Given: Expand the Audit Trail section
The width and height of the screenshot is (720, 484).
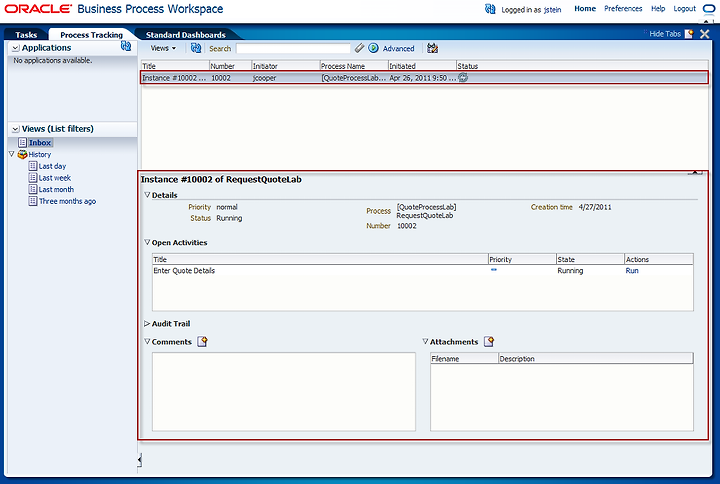Looking at the screenshot, I should click(x=147, y=323).
